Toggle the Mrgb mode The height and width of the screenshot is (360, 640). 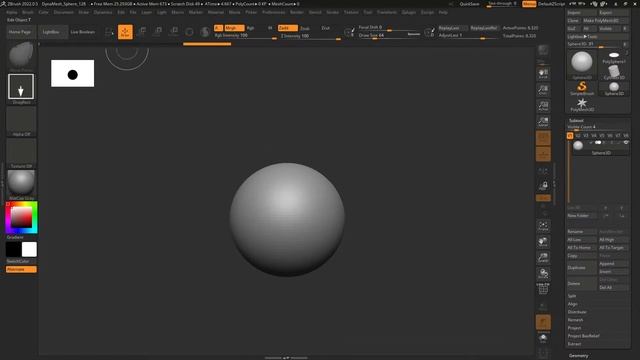tap(234, 28)
